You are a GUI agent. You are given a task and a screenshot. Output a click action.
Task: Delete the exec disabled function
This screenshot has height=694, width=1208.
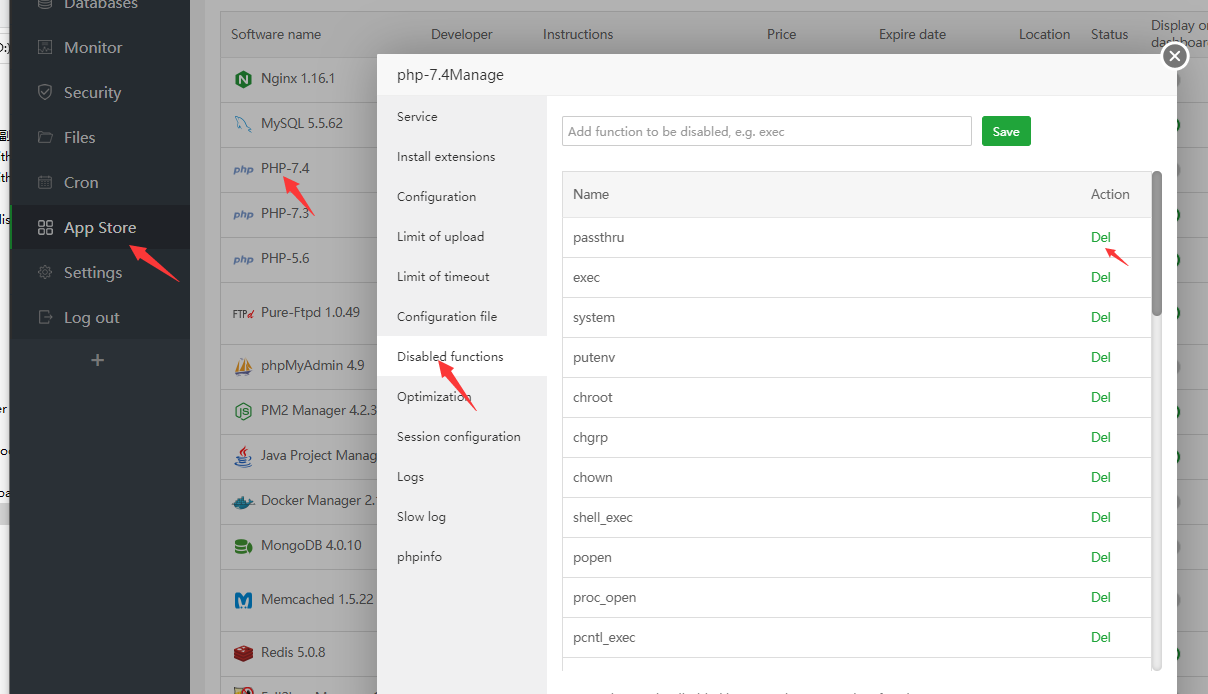point(1101,277)
